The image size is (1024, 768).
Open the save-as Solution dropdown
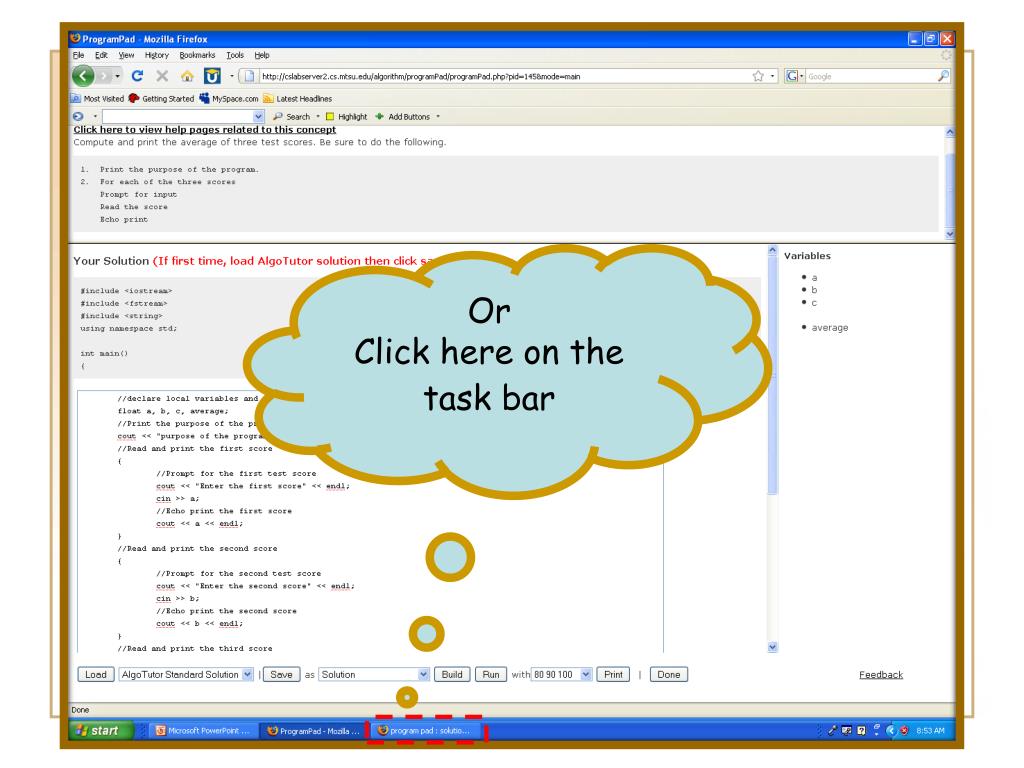pos(374,675)
